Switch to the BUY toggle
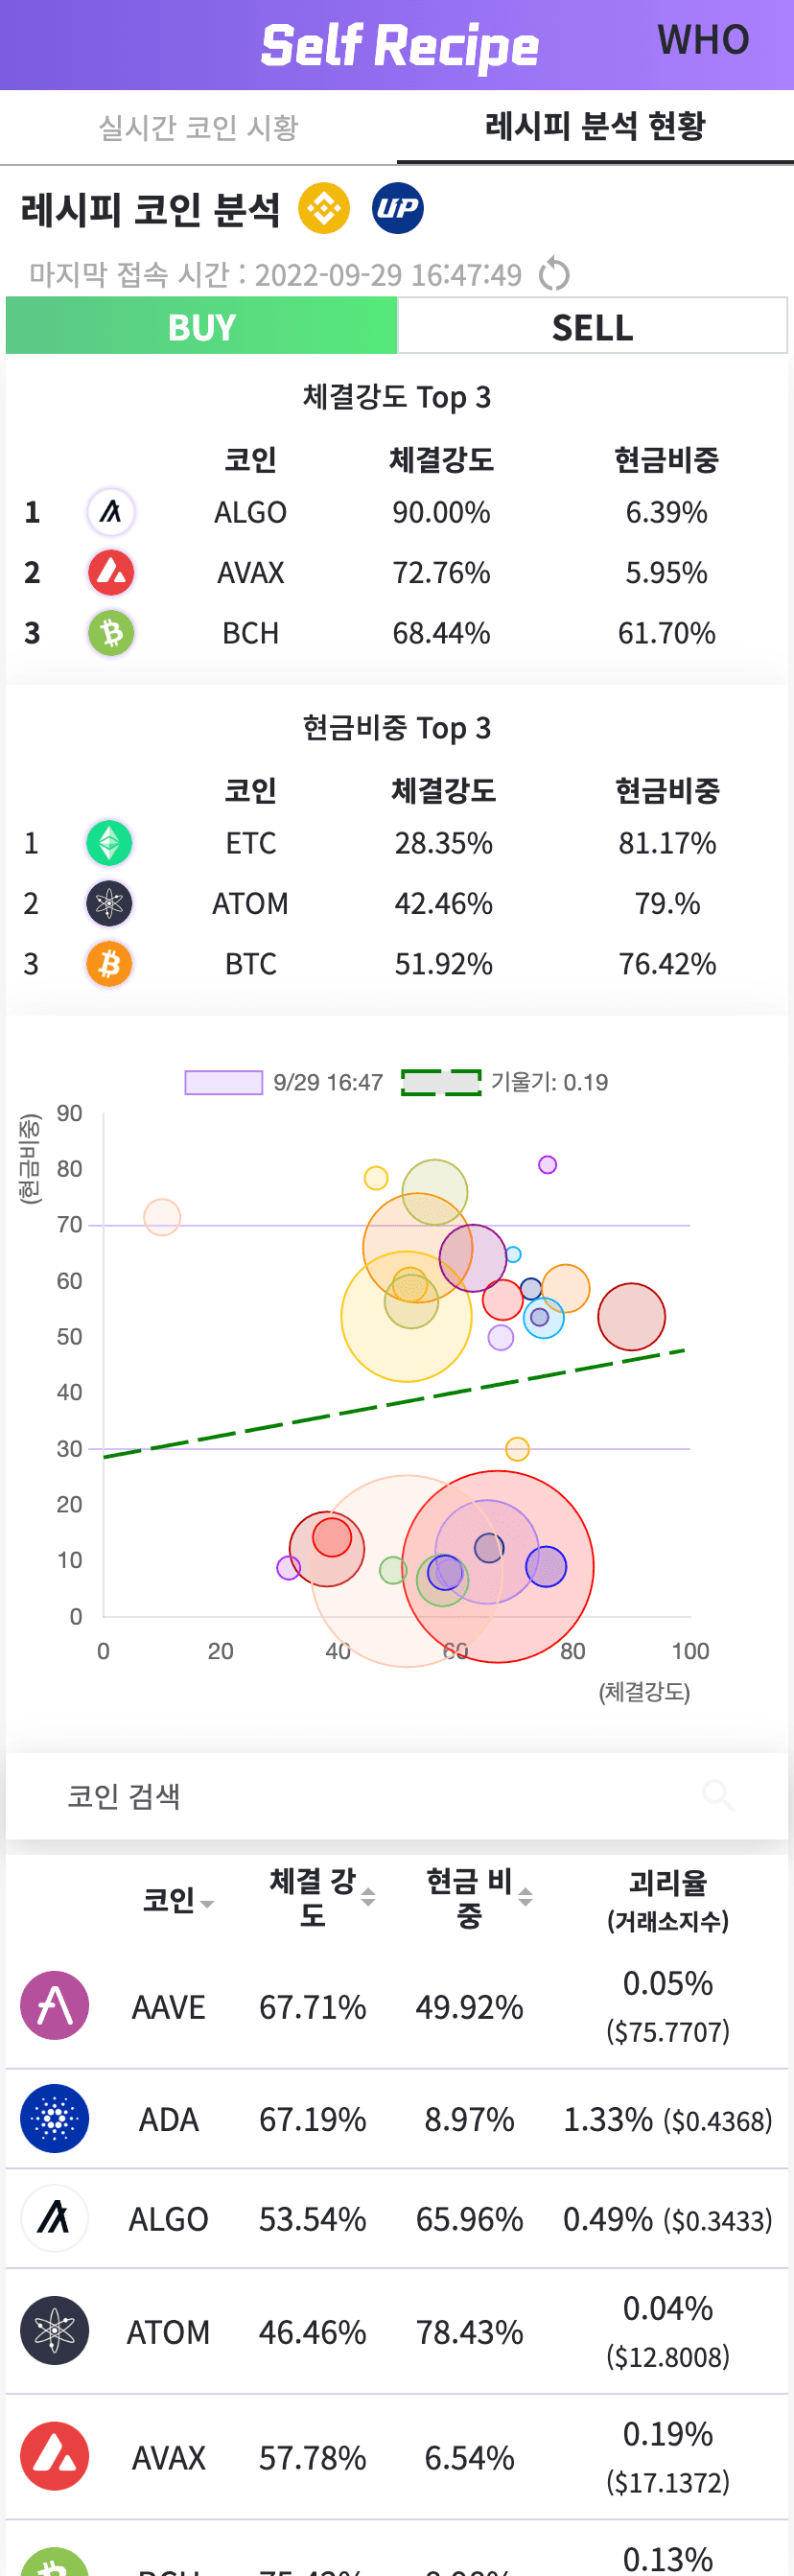Viewport: 794px width, 2576px height. tap(201, 326)
